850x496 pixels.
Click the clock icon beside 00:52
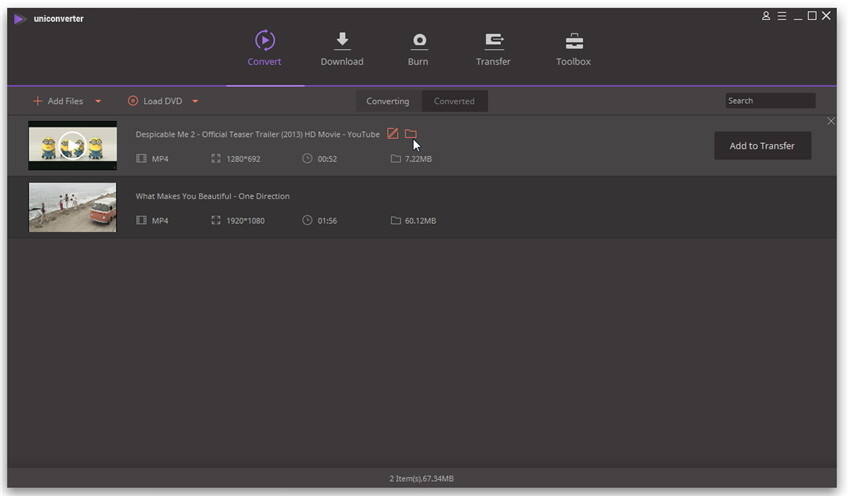pos(307,158)
